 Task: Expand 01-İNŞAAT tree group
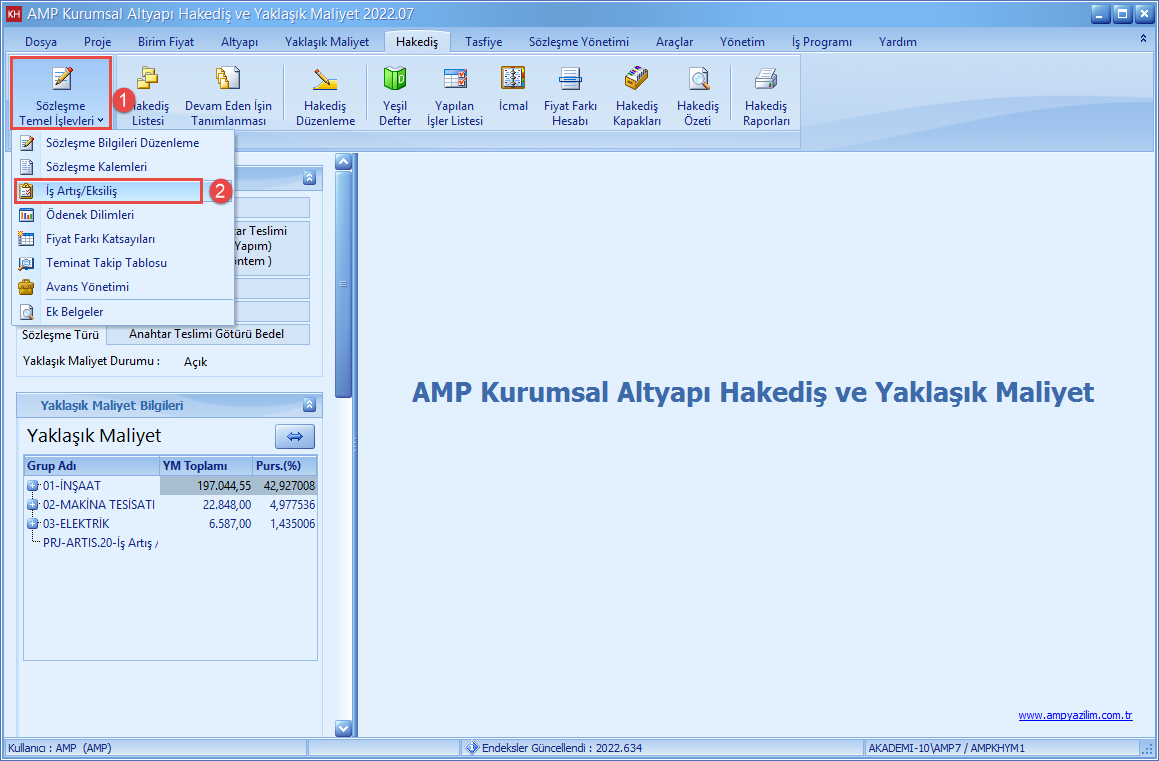point(33,485)
